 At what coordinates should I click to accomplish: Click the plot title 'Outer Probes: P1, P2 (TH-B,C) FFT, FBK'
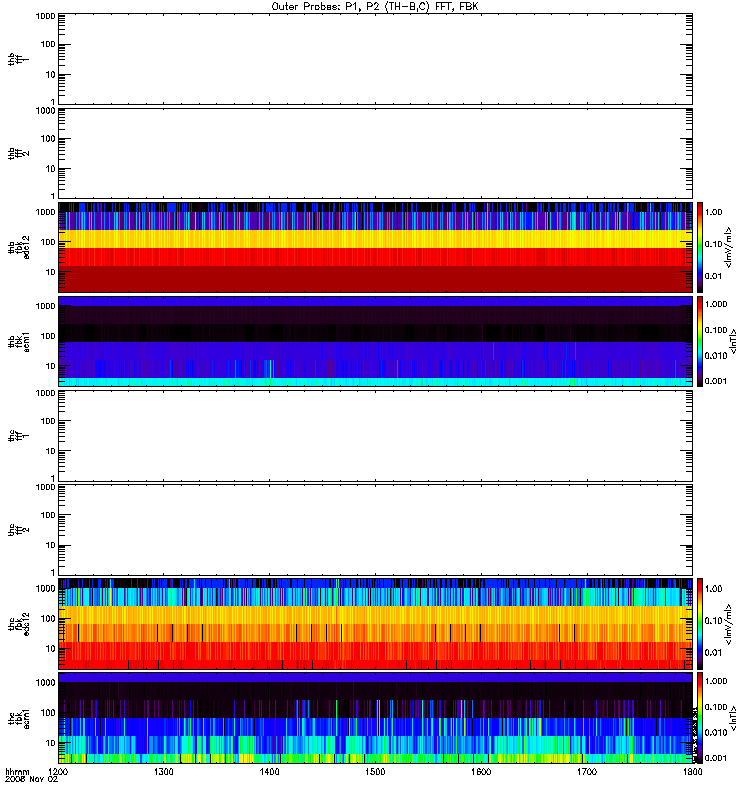point(375,7)
